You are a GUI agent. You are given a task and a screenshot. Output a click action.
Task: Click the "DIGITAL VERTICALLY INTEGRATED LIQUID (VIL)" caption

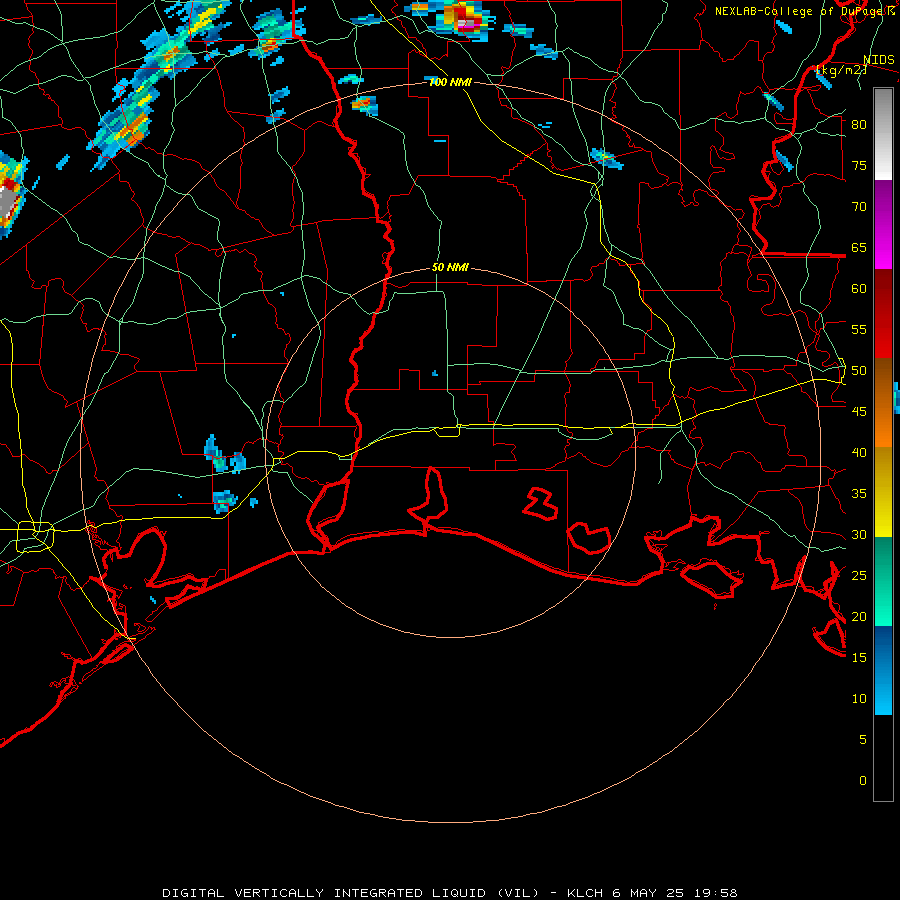click(x=351, y=893)
